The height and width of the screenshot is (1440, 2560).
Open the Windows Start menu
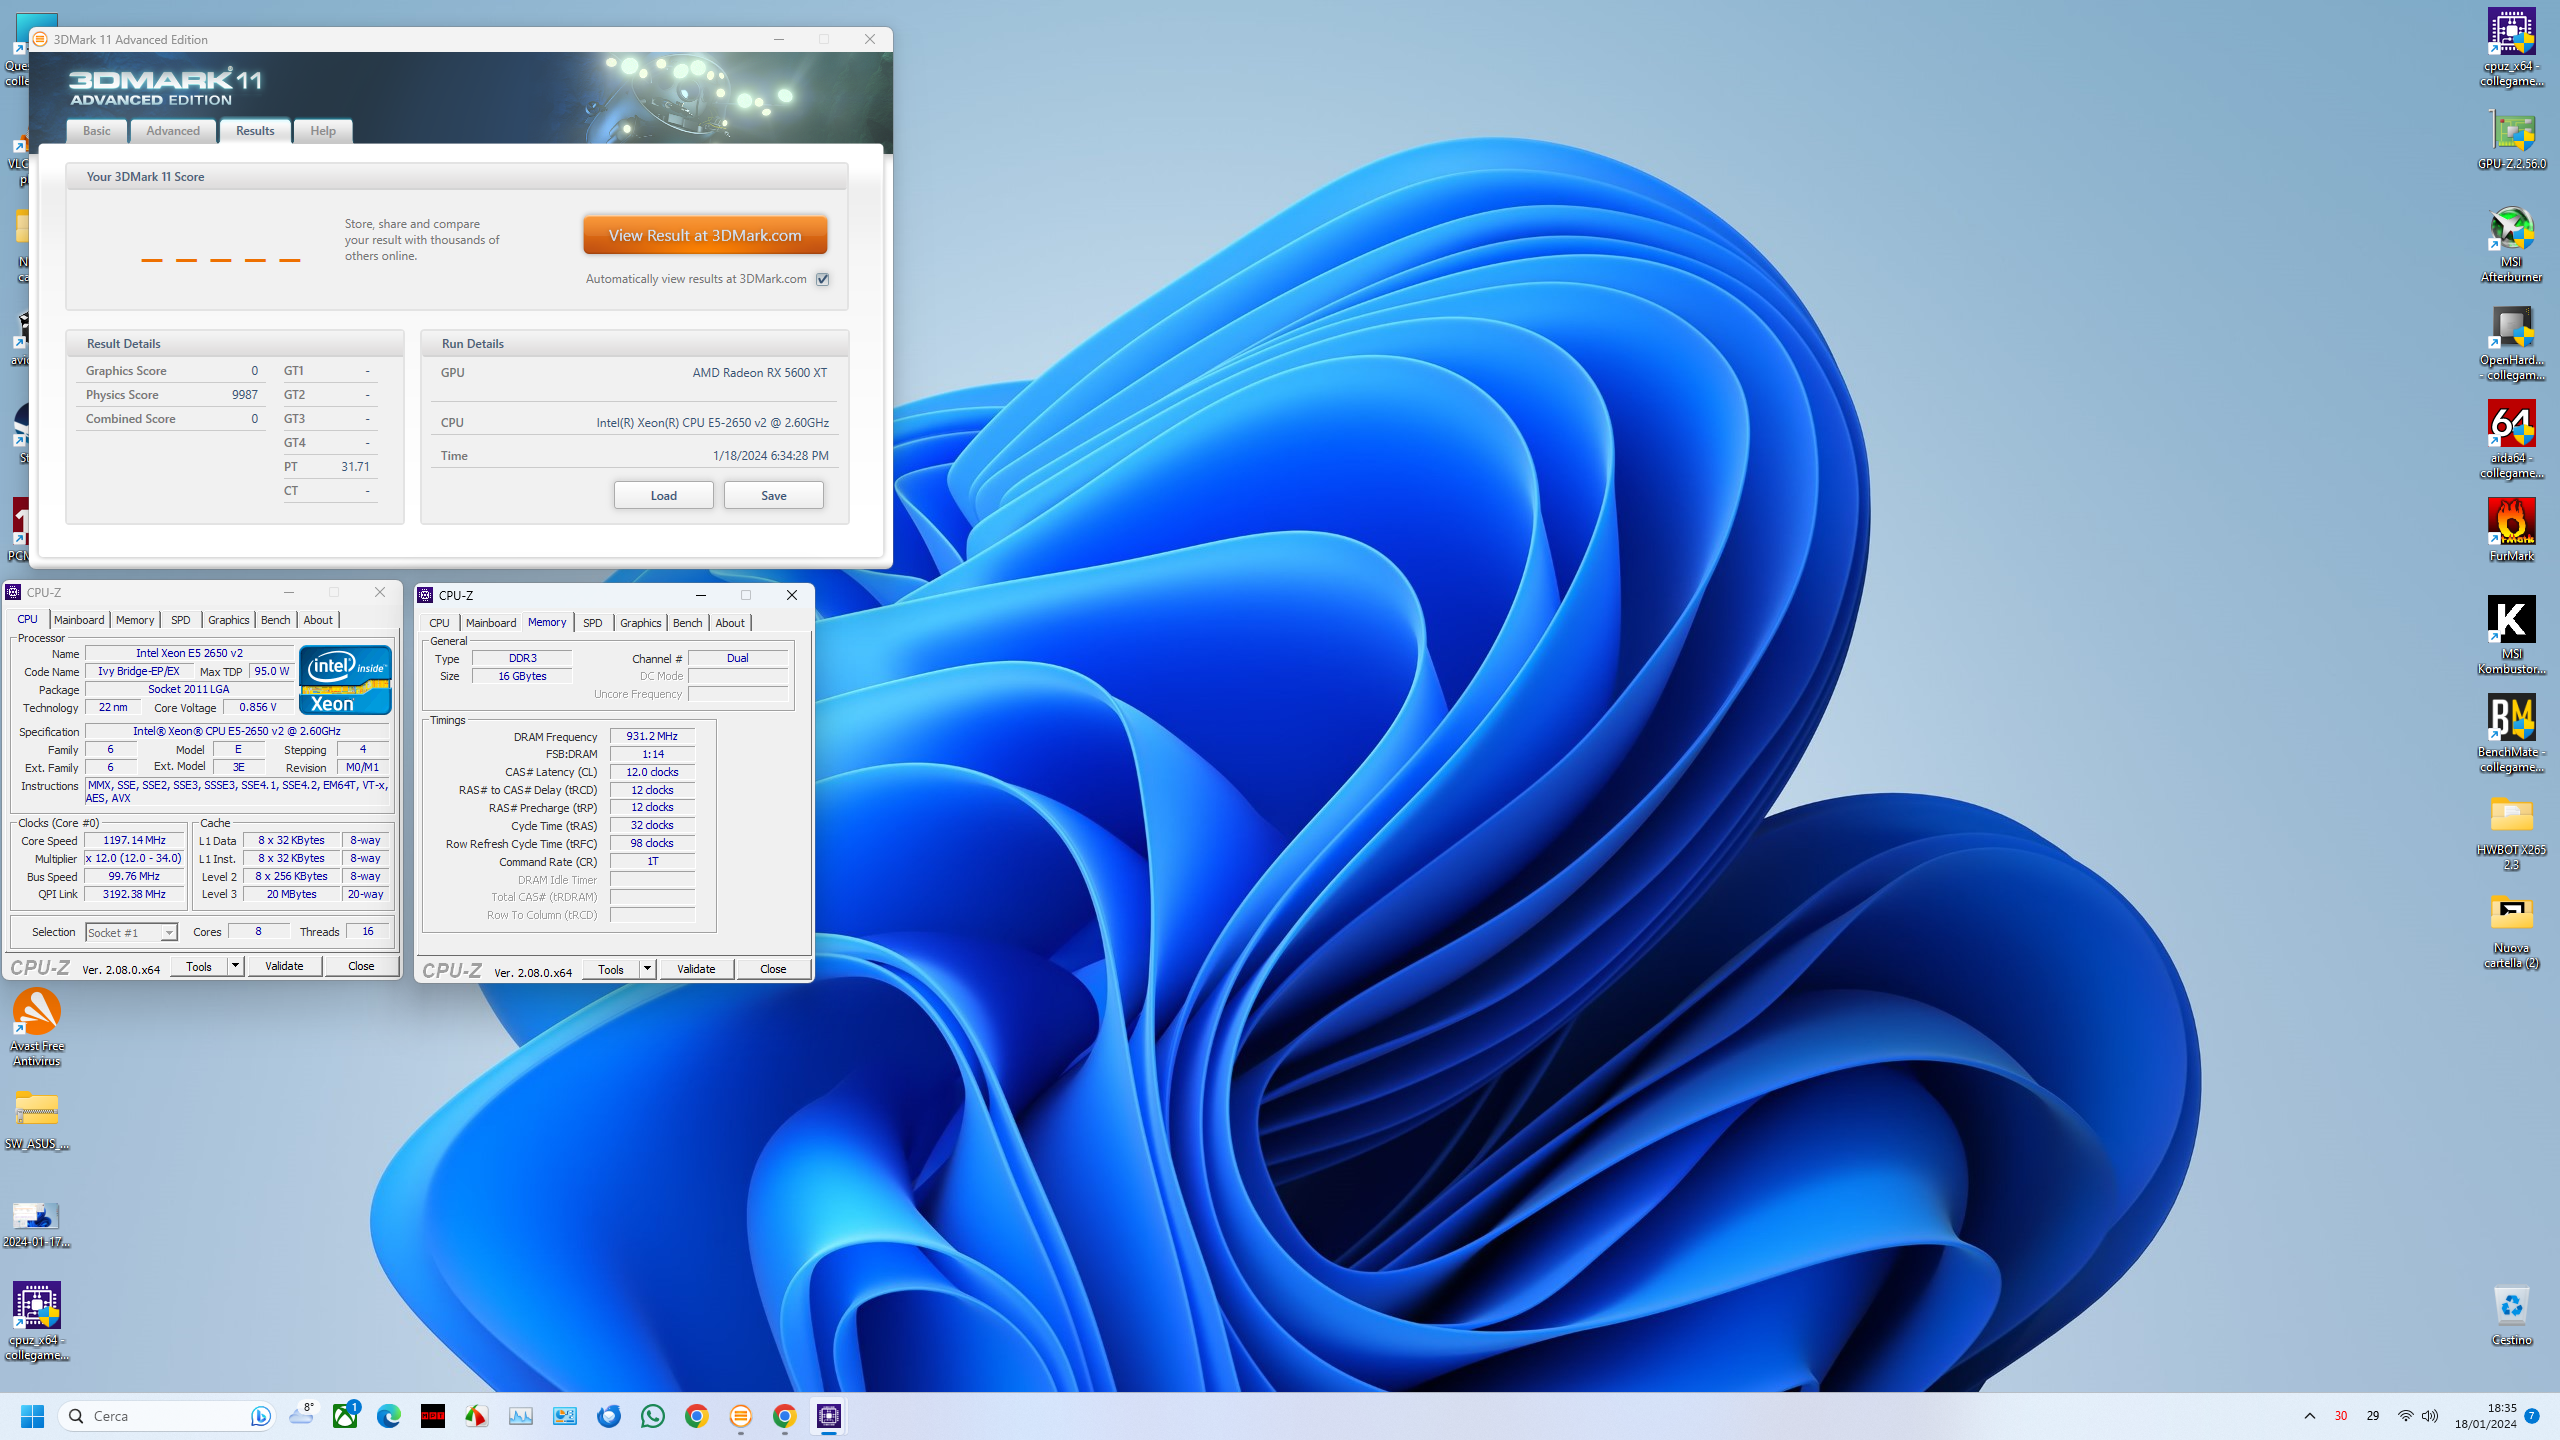[x=32, y=1415]
